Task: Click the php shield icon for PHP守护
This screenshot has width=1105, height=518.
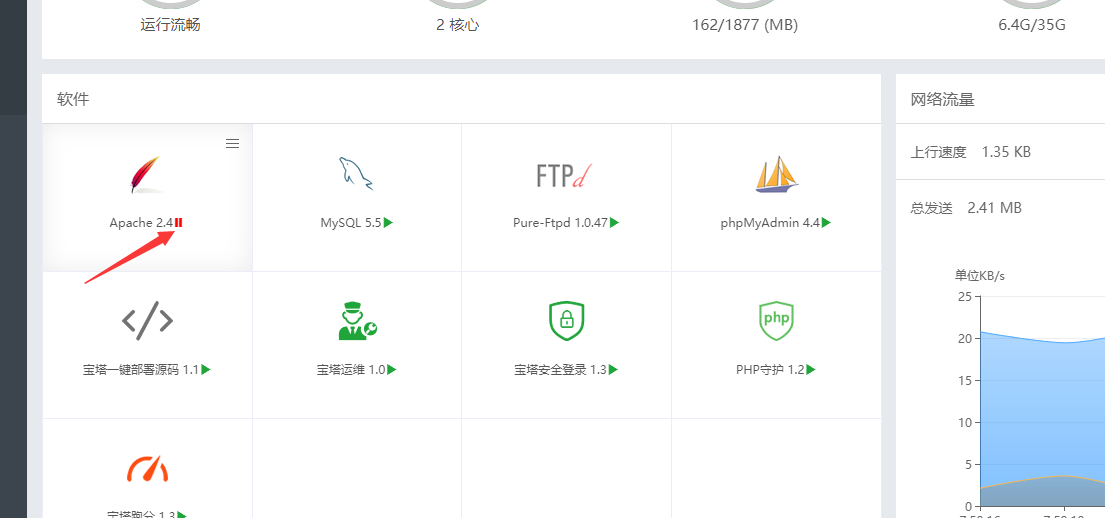Action: [x=777, y=321]
